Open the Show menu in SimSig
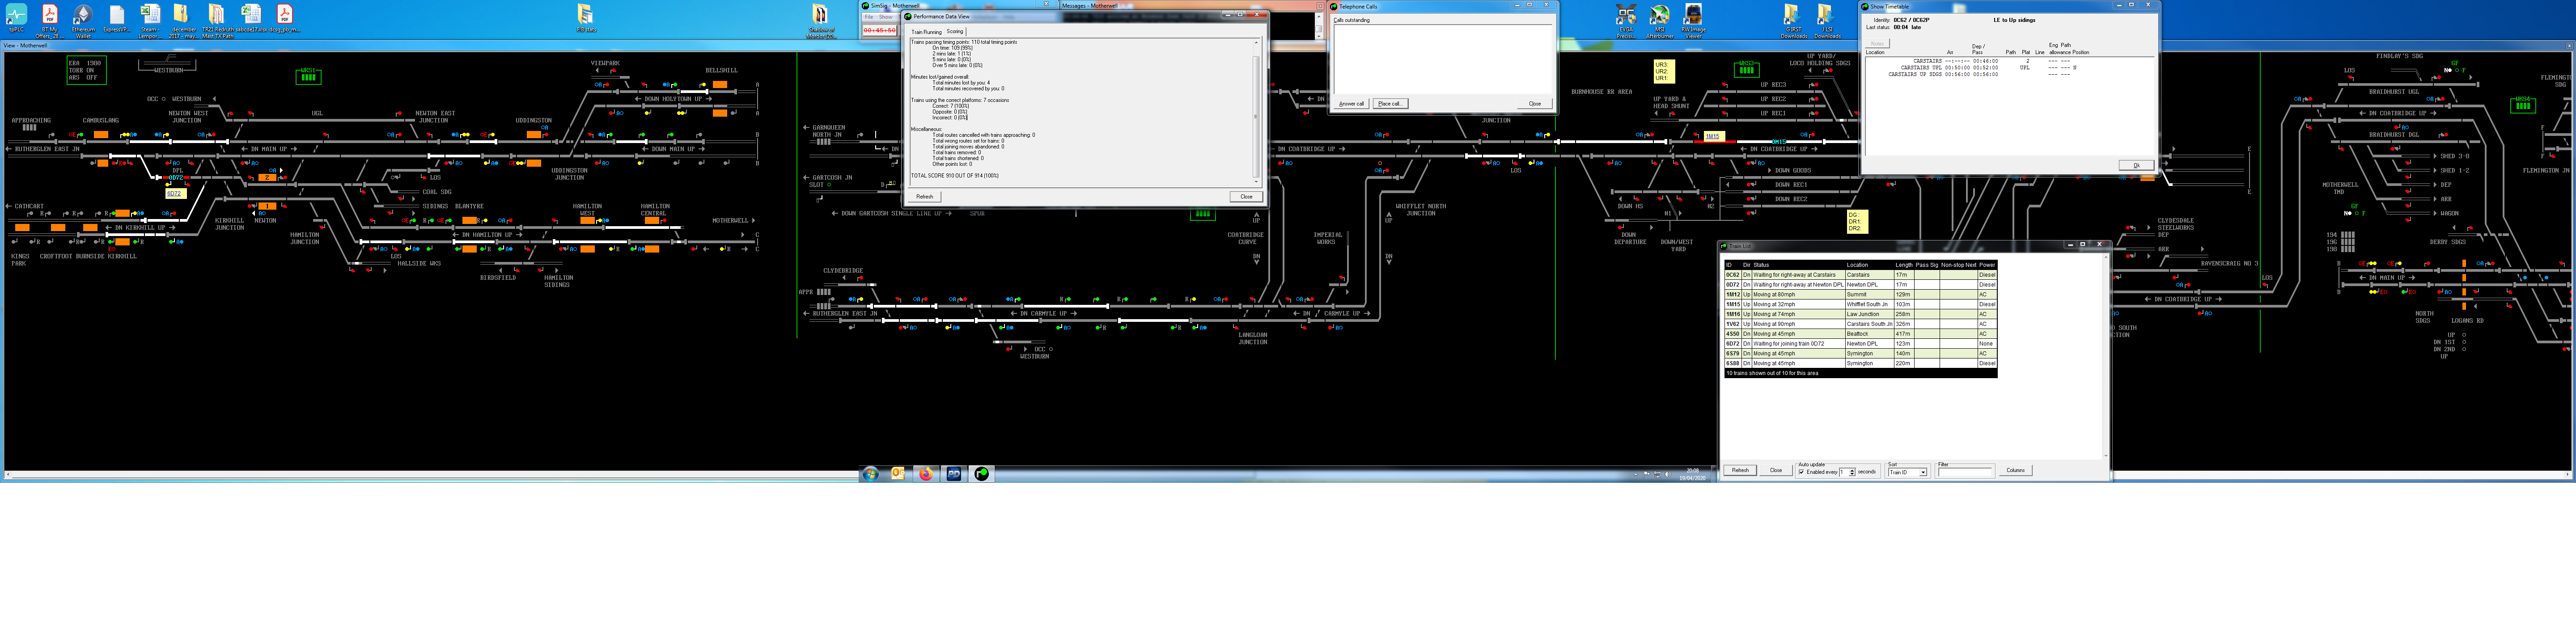This screenshot has height=624, width=2576. coord(885,17)
